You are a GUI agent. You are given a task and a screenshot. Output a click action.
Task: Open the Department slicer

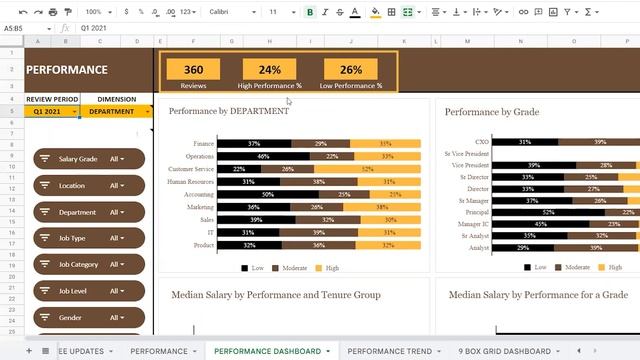(89, 212)
